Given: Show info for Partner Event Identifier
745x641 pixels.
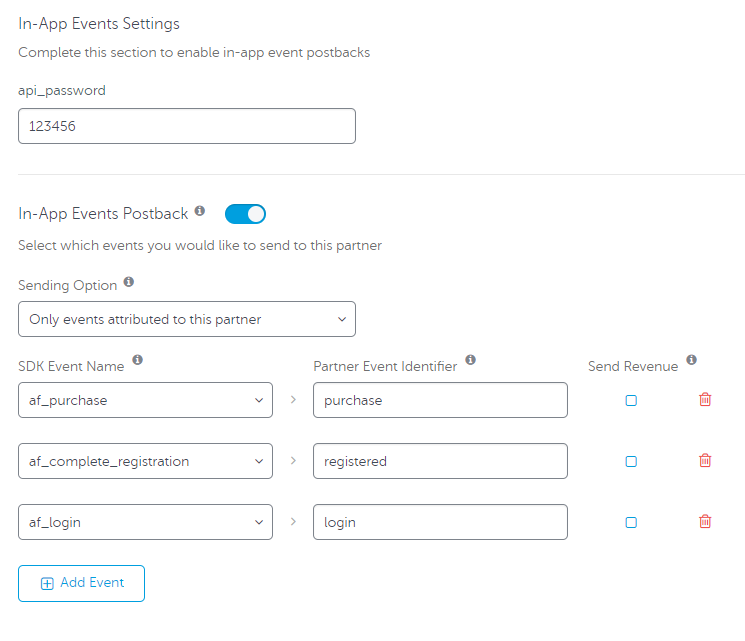Looking at the screenshot, I should [470, 359].
